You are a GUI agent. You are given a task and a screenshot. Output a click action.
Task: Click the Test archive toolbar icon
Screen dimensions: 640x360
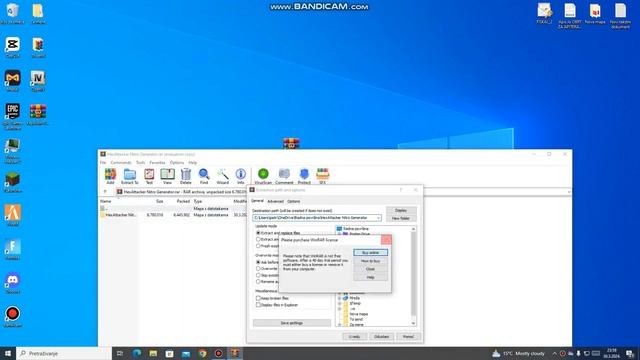coord(149,176)
